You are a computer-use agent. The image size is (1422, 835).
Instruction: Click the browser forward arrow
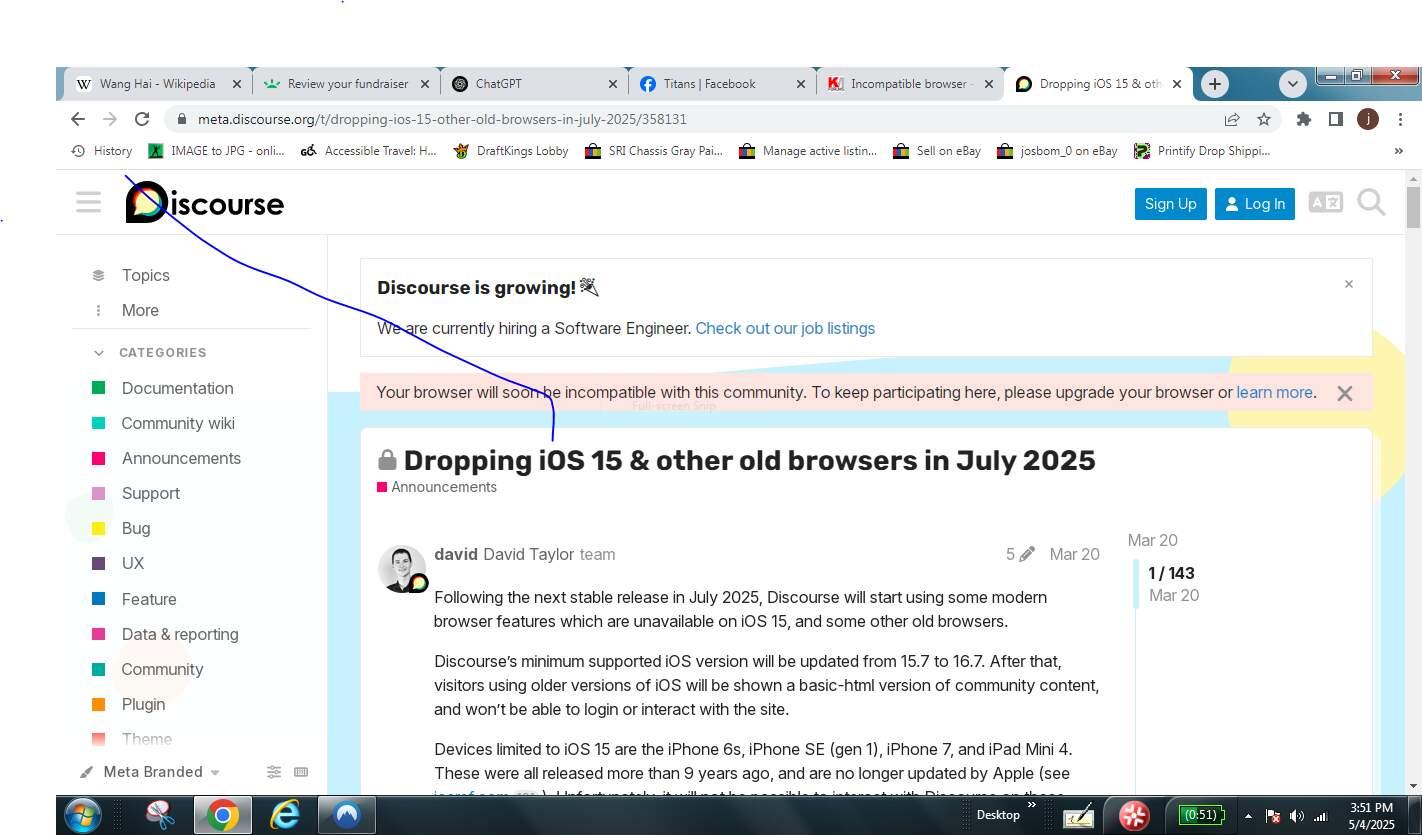click(110, 119)
